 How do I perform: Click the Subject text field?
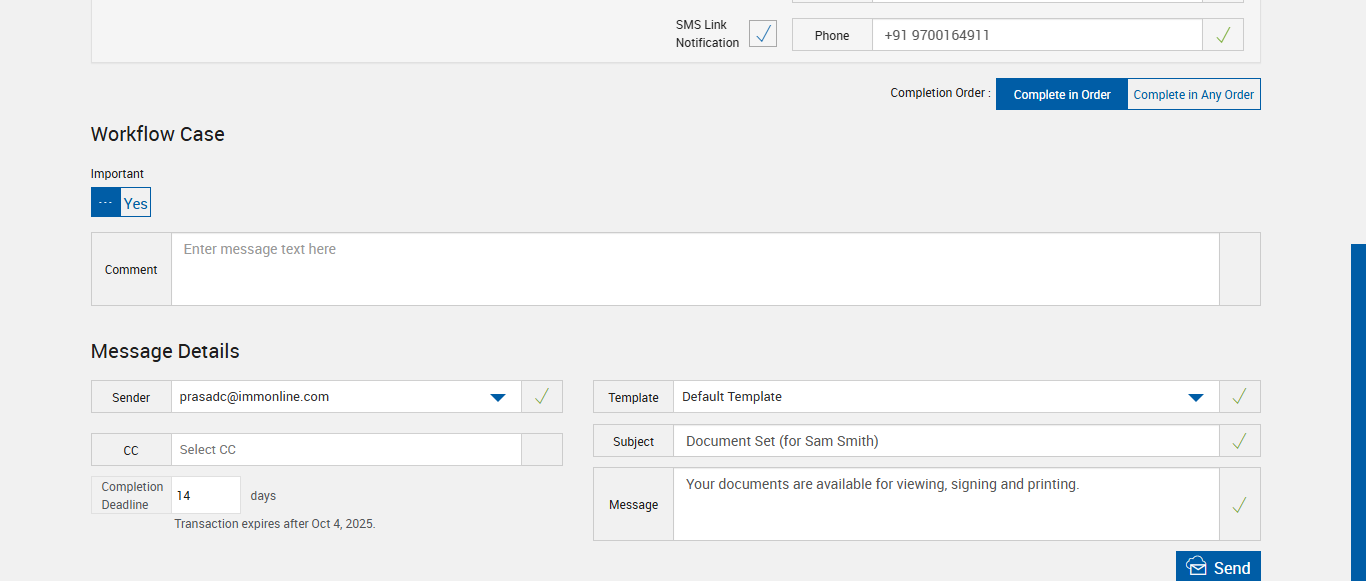point(945,441)
